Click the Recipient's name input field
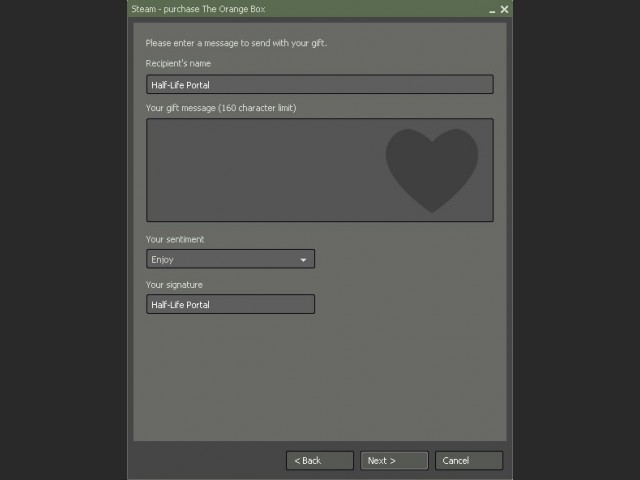The width and height of the screenshot is (640, 480). click(320, 84)
